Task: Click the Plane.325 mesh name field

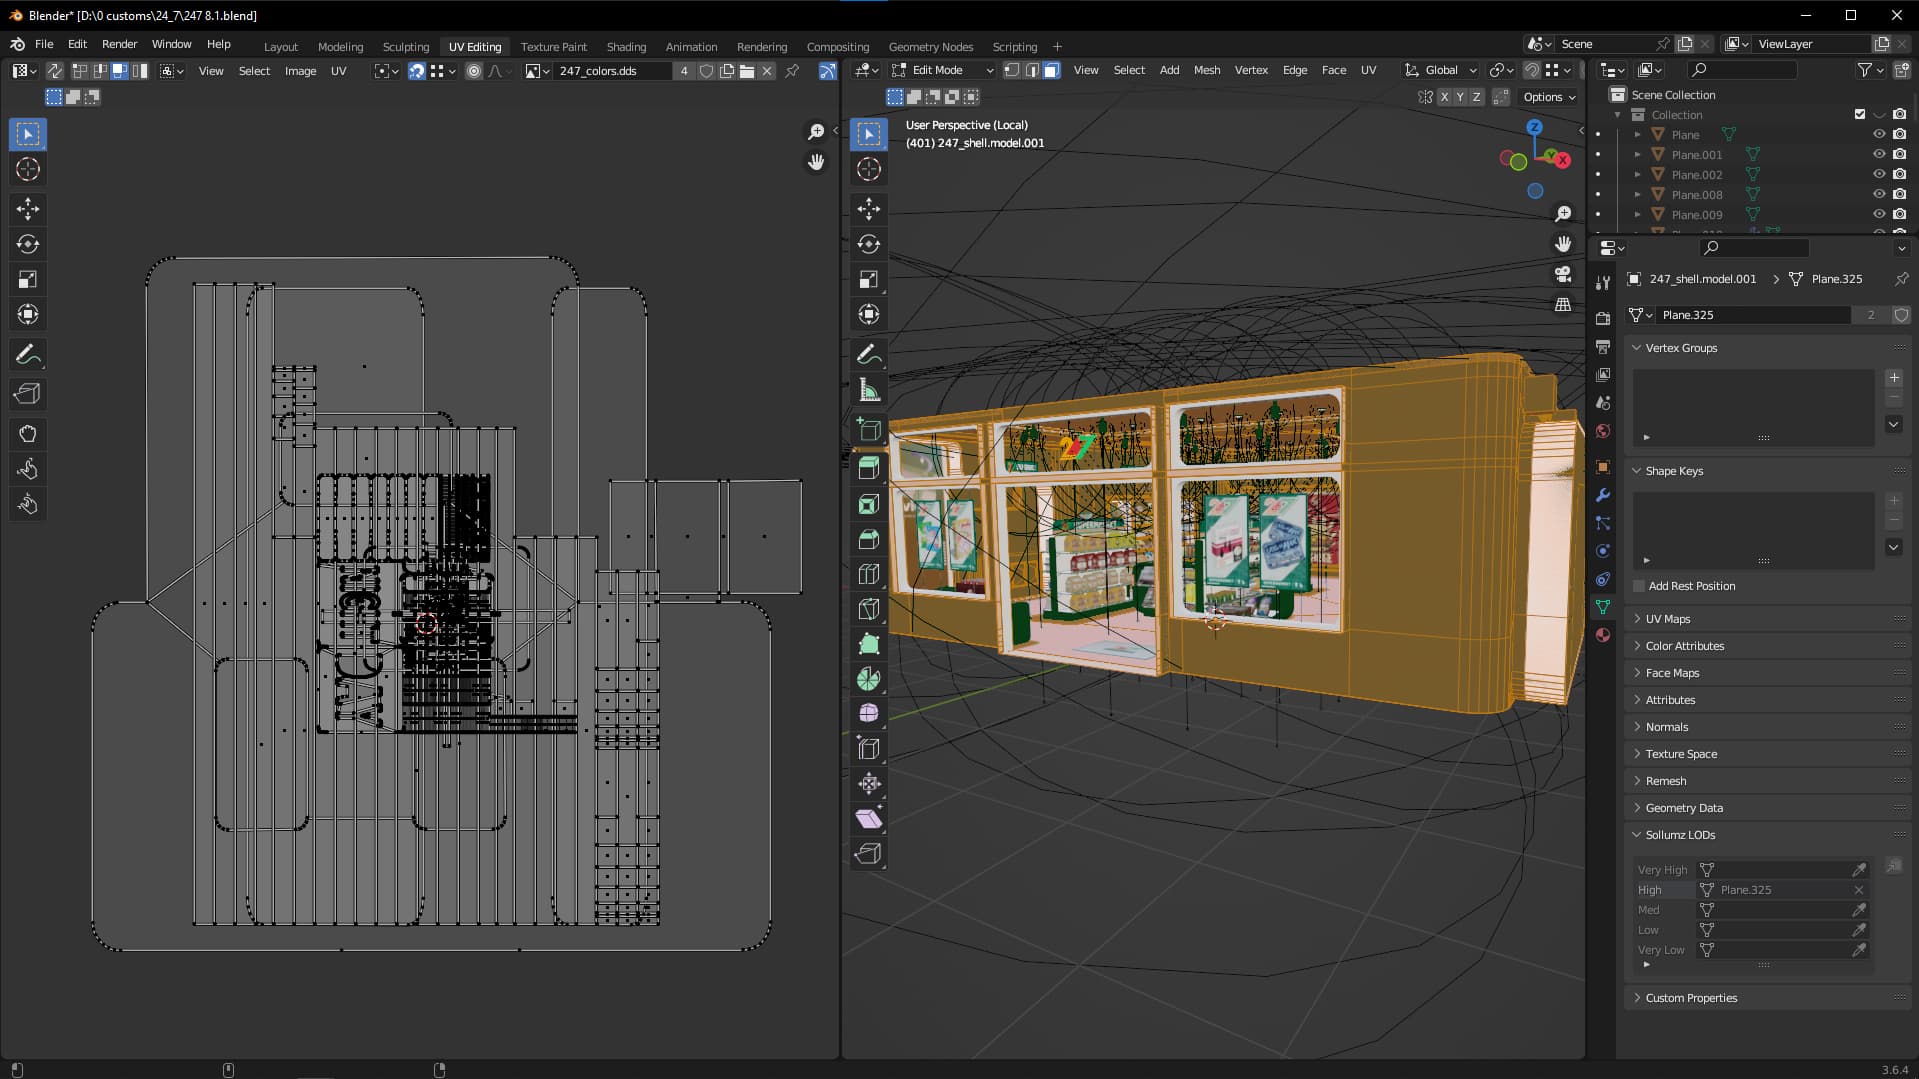Action: click(1752, 315)
